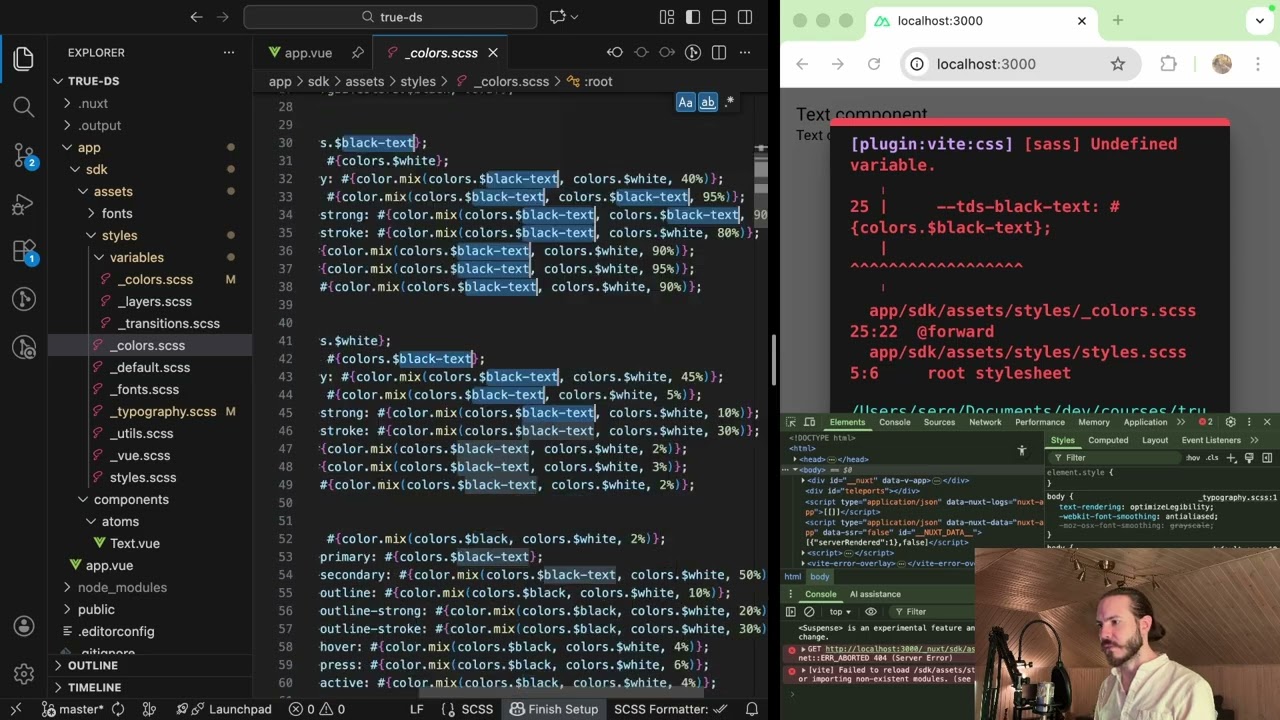Pin icon next to app.vue tab
The height and width of the screenshot is (720, 1280).
(357, 53)
